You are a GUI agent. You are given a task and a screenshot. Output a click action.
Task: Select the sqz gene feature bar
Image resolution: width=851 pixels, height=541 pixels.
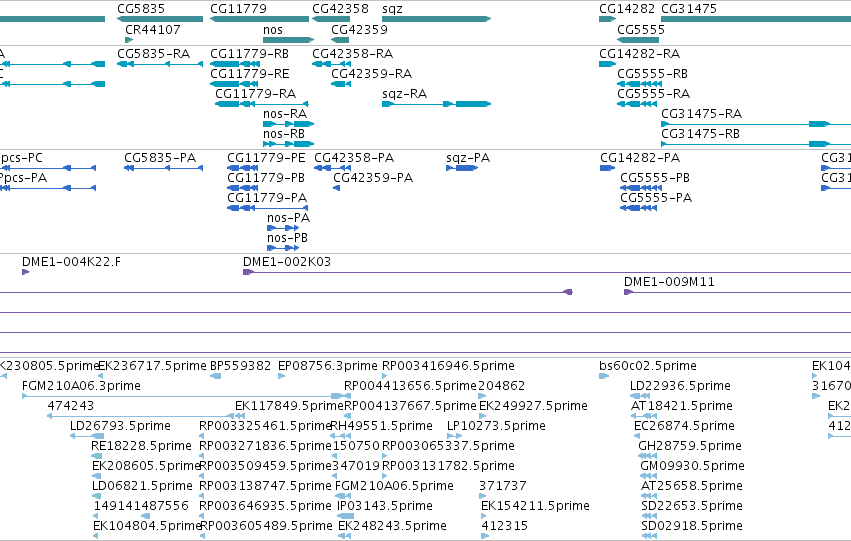coord(436,19)
